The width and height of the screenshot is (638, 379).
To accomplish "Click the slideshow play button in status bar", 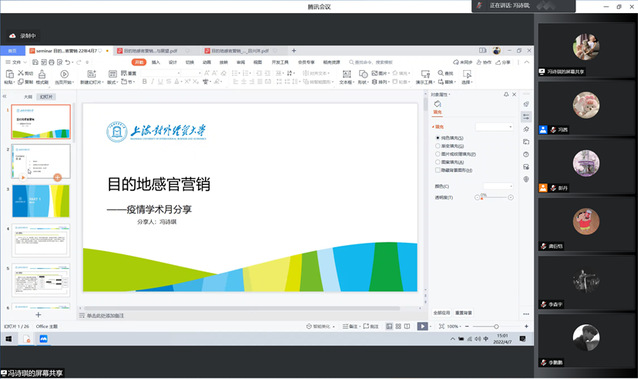I will pyautogui.click(x=422, y=326).
